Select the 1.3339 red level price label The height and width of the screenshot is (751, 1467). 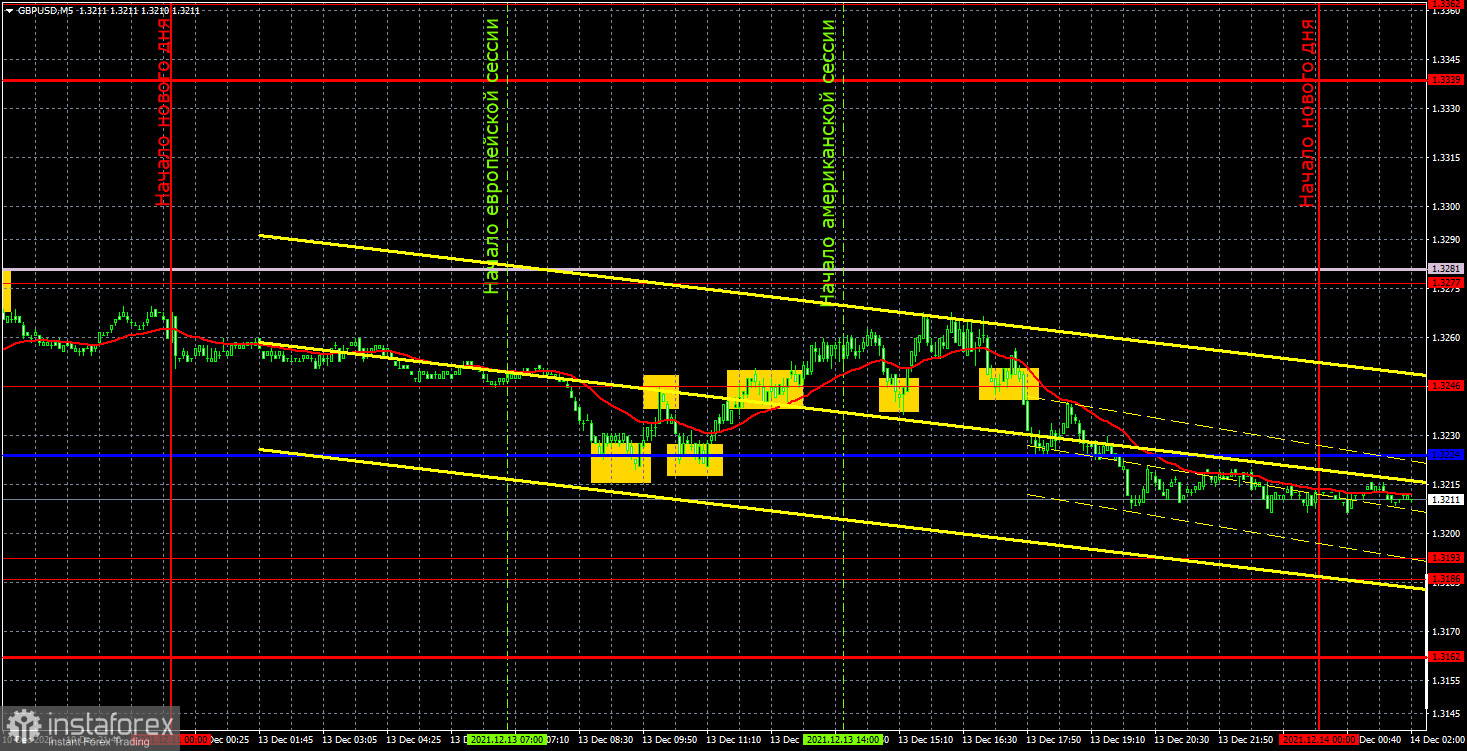pos(1446,79)
